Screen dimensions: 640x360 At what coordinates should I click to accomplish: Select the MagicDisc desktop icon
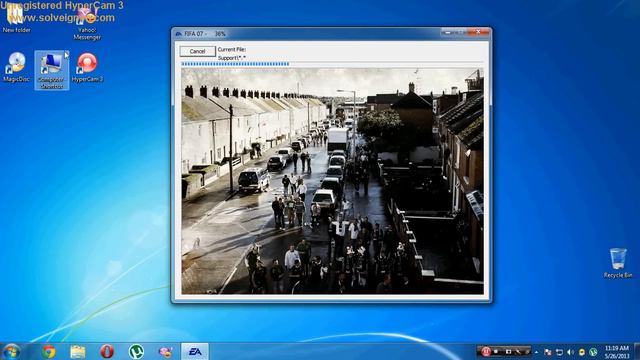(x=16, y=68)
